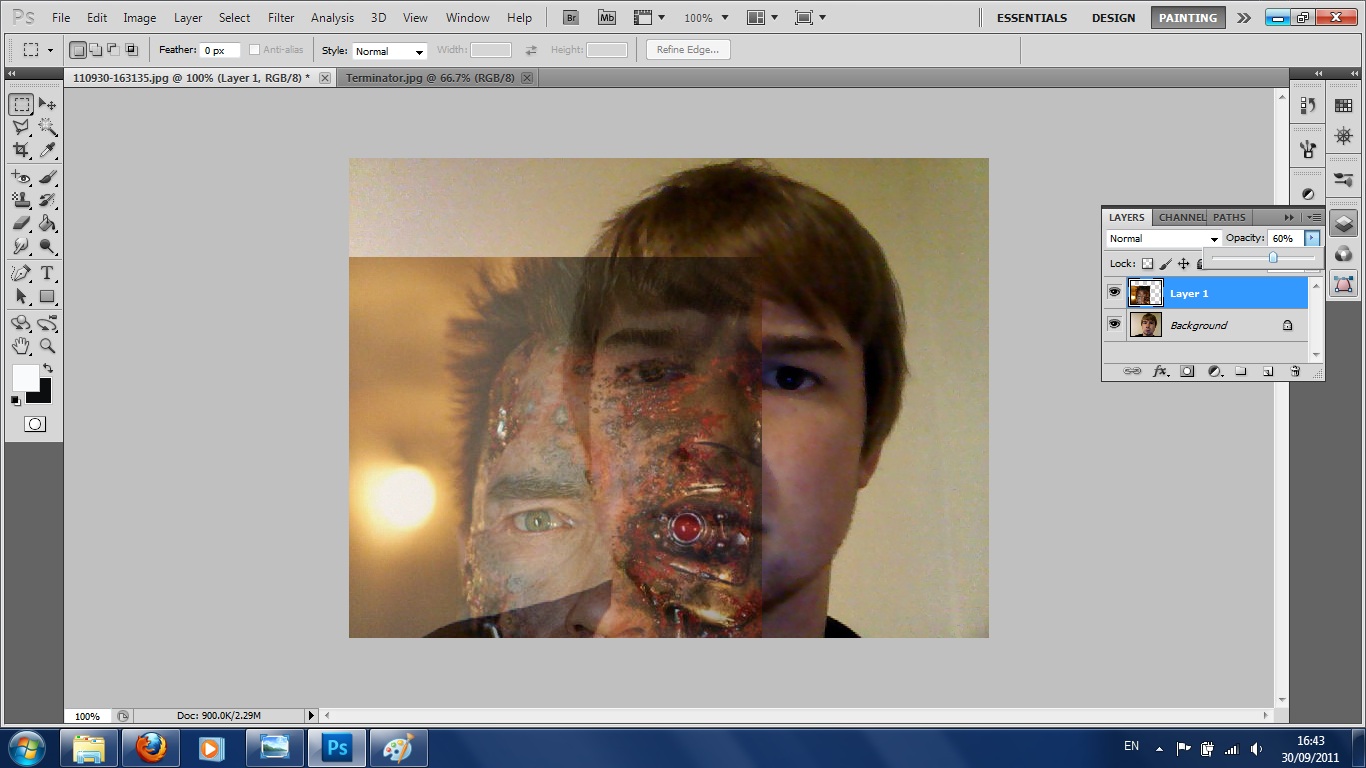Select the Move tool
Screen dimensions: 1366x768
(x=47, y=104)
